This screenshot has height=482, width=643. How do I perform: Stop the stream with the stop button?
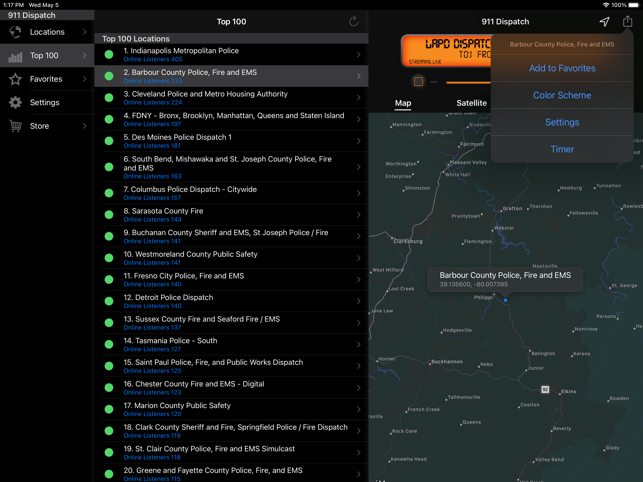click(x=418, y=82)
